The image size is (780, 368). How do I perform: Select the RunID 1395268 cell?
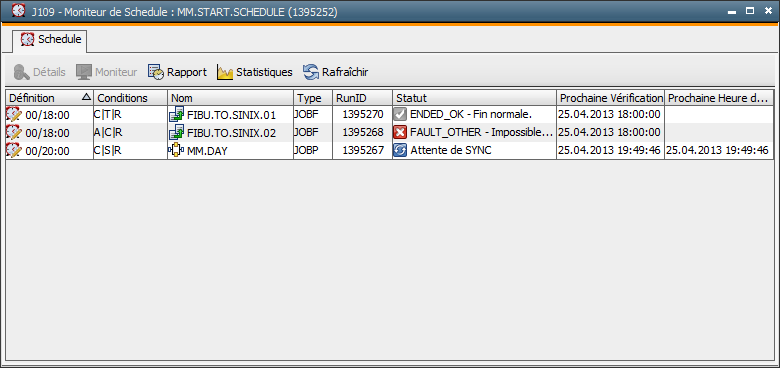pyautogui.click(x=362, y=133)
